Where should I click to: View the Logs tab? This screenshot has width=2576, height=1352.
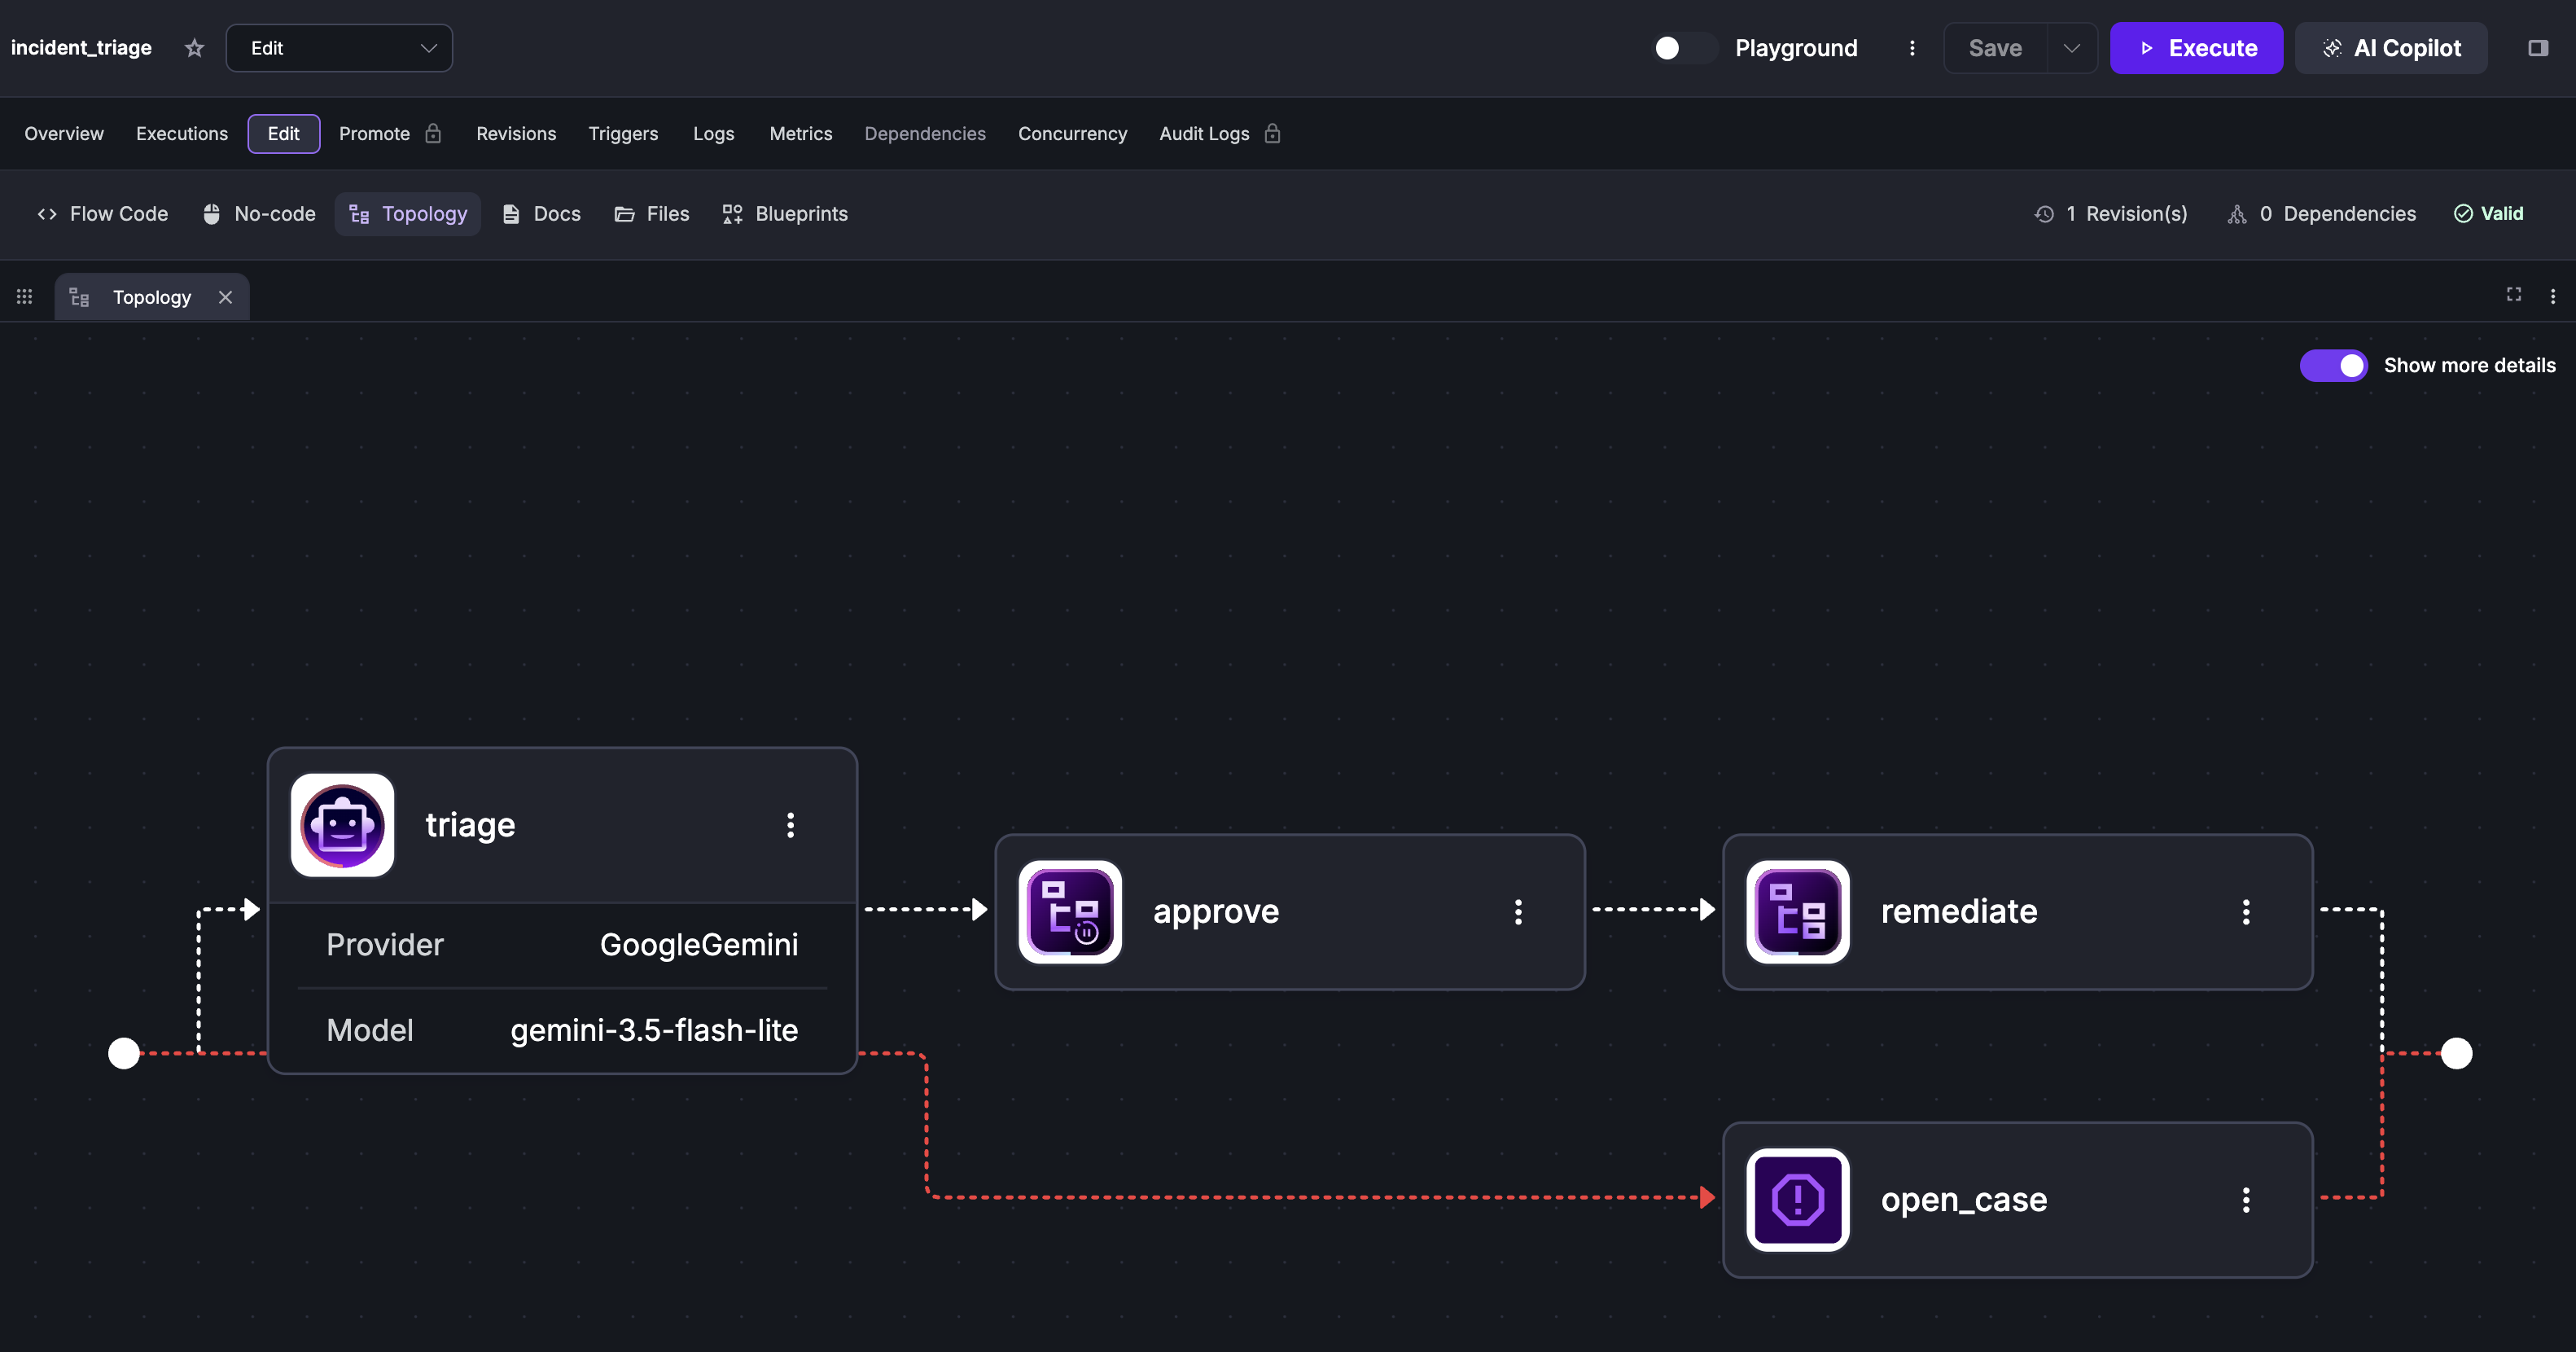coord(714,133)
